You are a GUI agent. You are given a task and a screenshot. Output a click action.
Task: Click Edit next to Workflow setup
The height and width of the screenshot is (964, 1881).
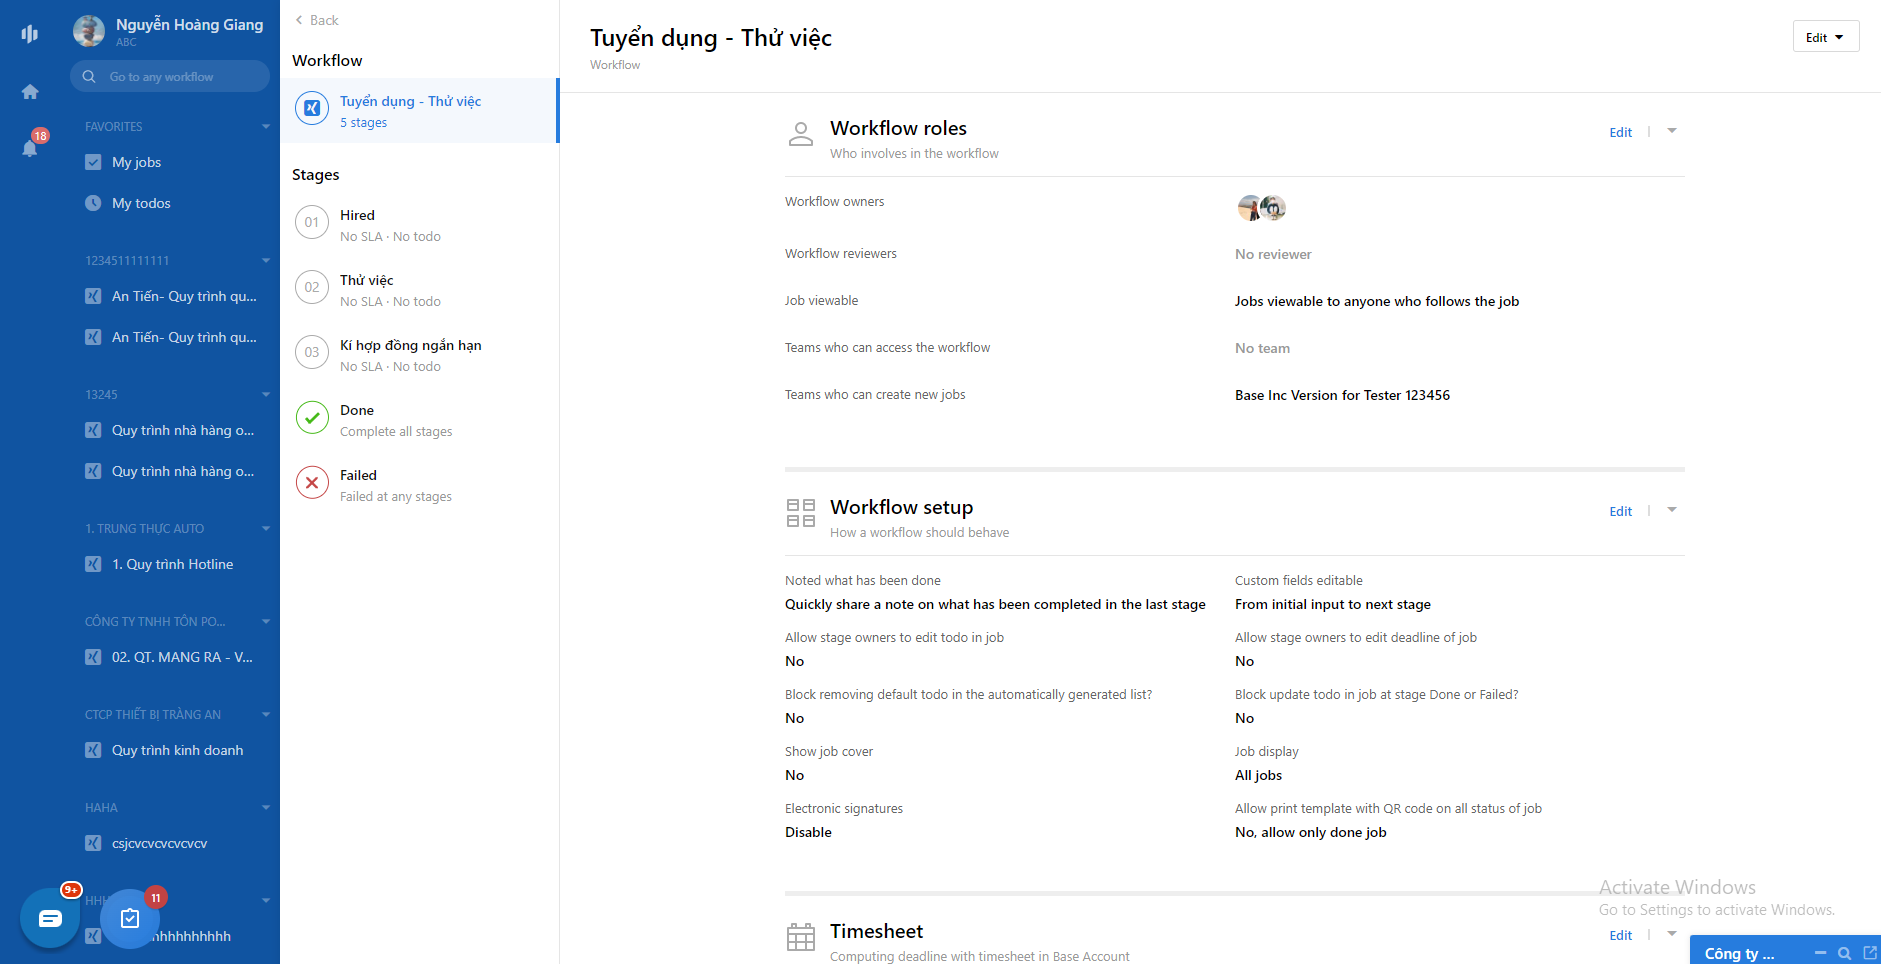[1620, 511]
